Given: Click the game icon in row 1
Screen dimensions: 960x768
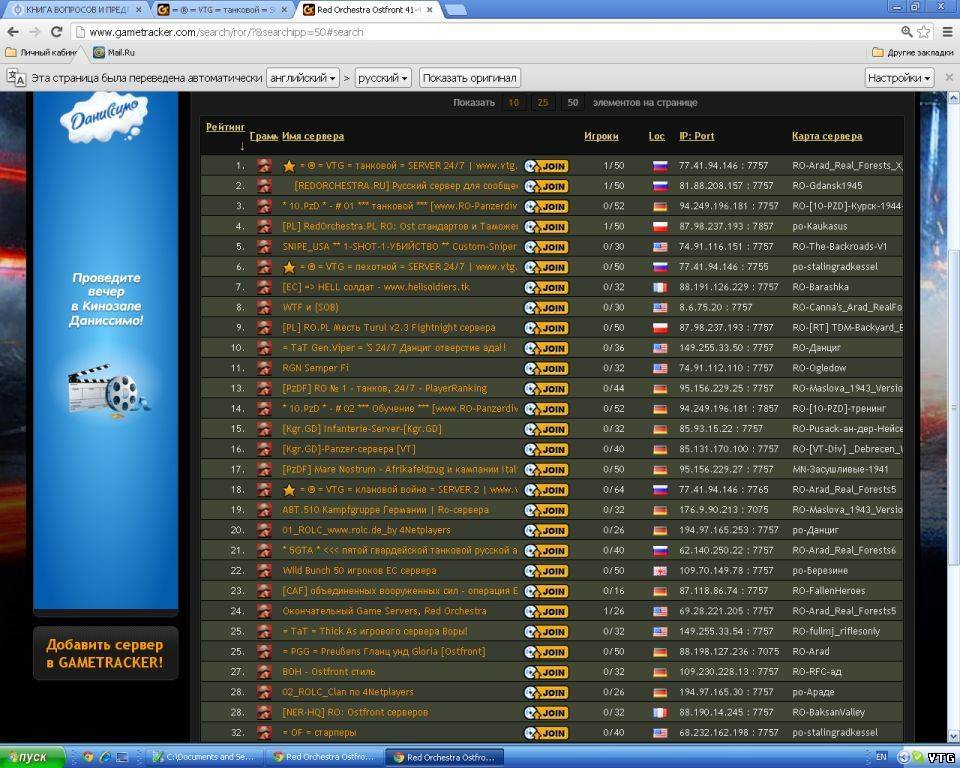Looking at the screenshot, I should (264, 165).
